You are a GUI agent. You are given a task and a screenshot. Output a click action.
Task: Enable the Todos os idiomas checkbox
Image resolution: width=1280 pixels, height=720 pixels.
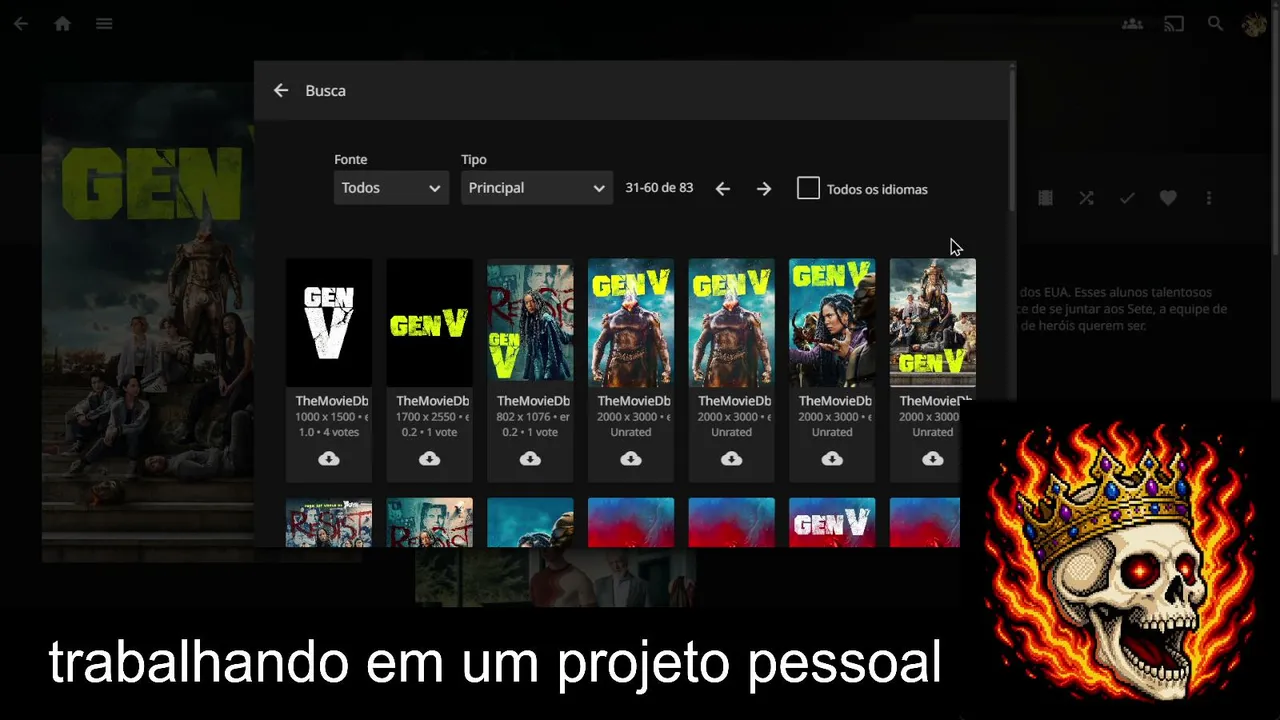(x=808, y=188)
